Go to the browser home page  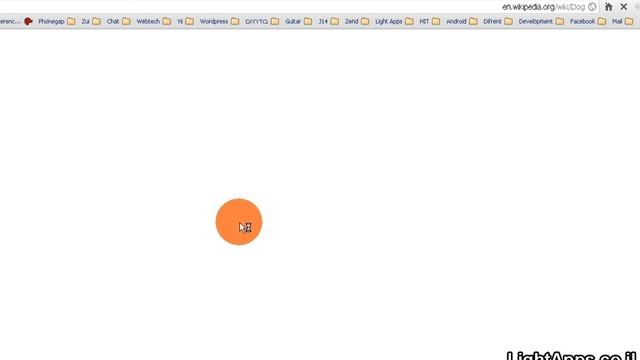pos(609,7)
